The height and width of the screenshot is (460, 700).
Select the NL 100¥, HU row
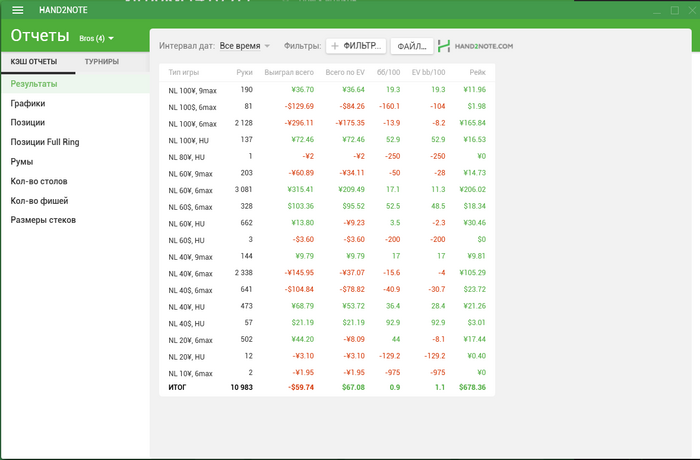(327, 140)
